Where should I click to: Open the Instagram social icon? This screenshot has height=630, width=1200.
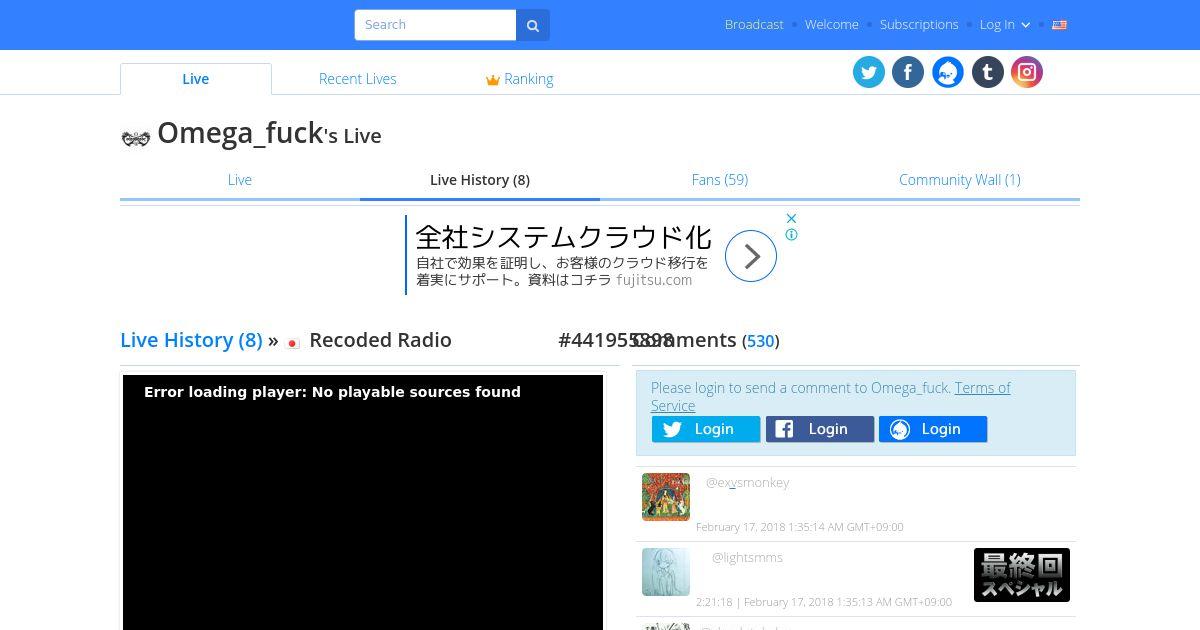click(1027, 72)
